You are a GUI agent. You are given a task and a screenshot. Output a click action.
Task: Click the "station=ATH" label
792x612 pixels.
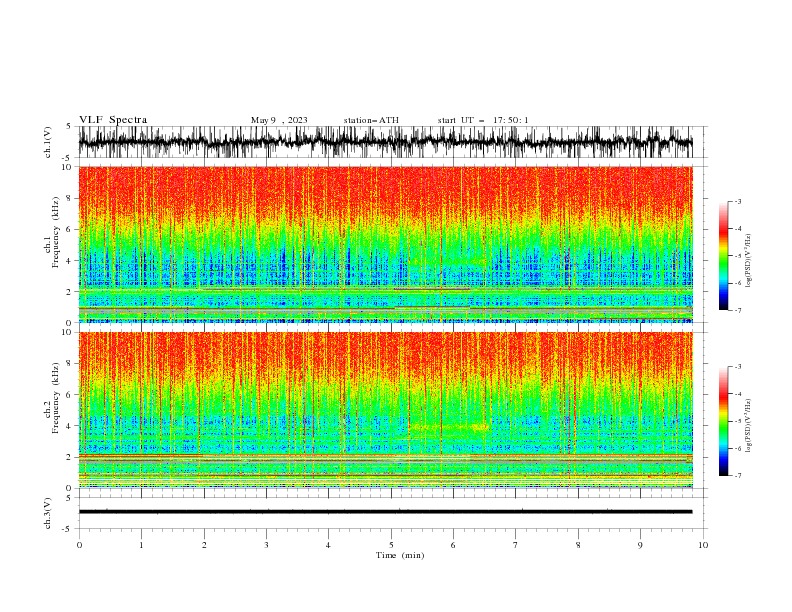(x=371, y=120)
